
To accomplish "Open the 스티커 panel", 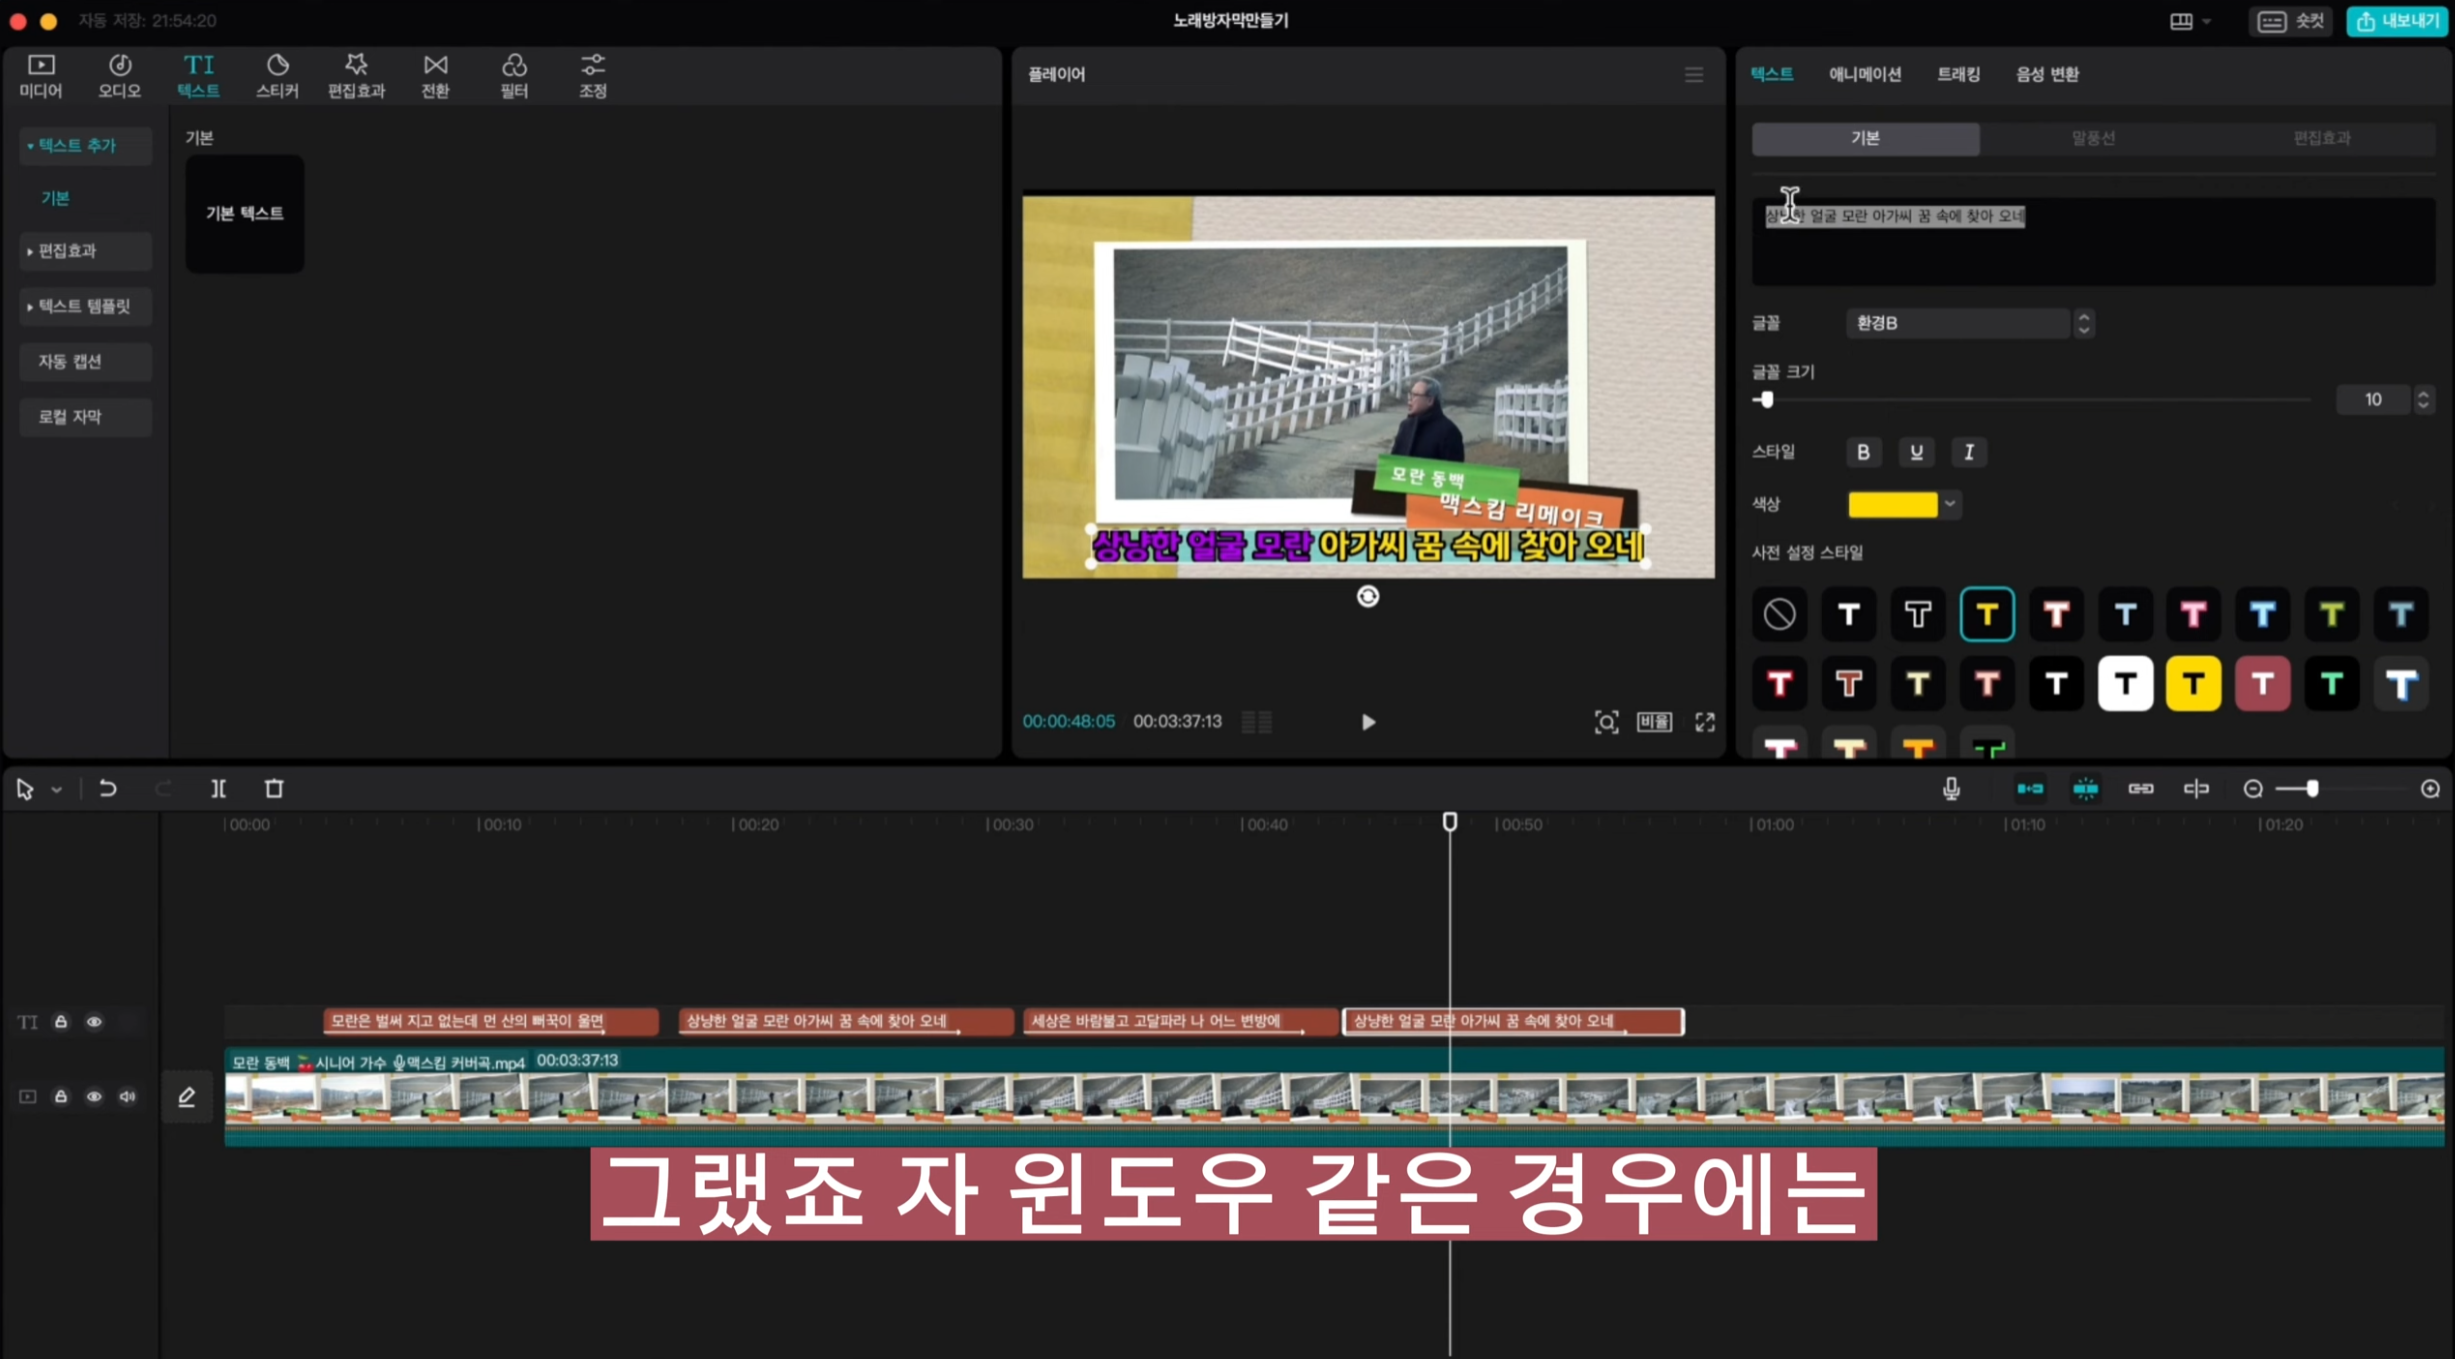I will tap(277, 75).
